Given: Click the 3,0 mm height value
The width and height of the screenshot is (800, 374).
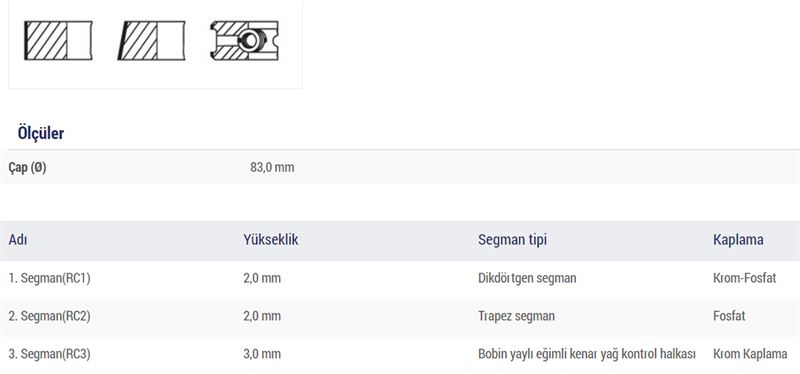Looking at the screenshot, I should coord(262,354).
